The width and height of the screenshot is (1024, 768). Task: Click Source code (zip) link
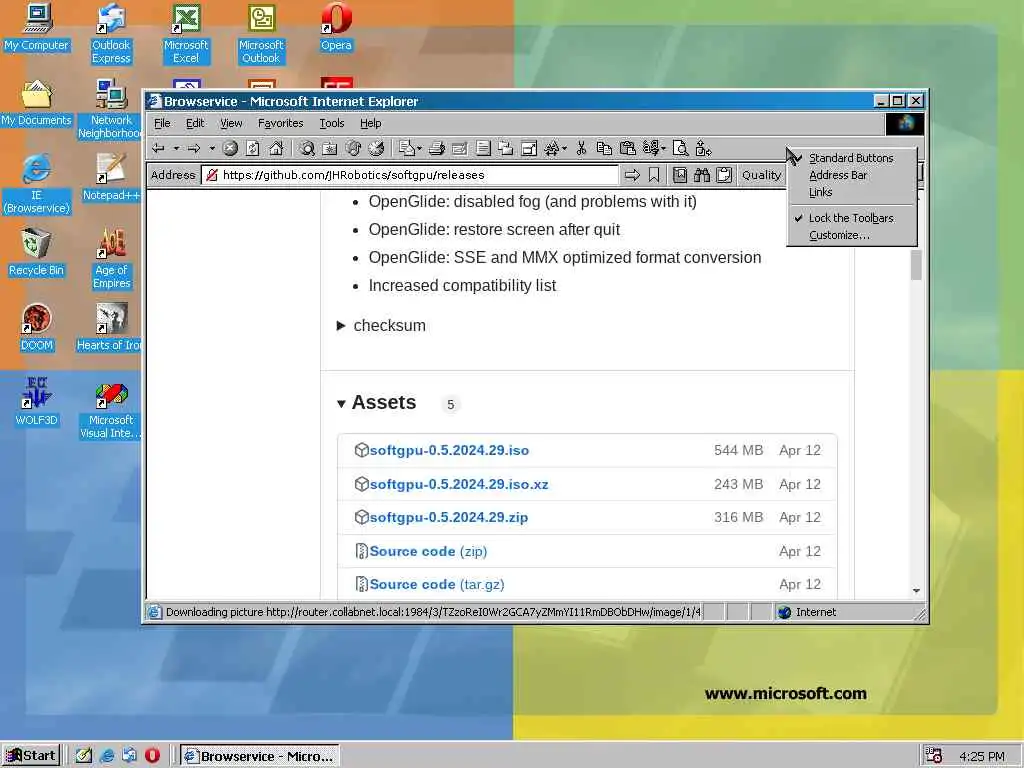click(x=428, y=551)
